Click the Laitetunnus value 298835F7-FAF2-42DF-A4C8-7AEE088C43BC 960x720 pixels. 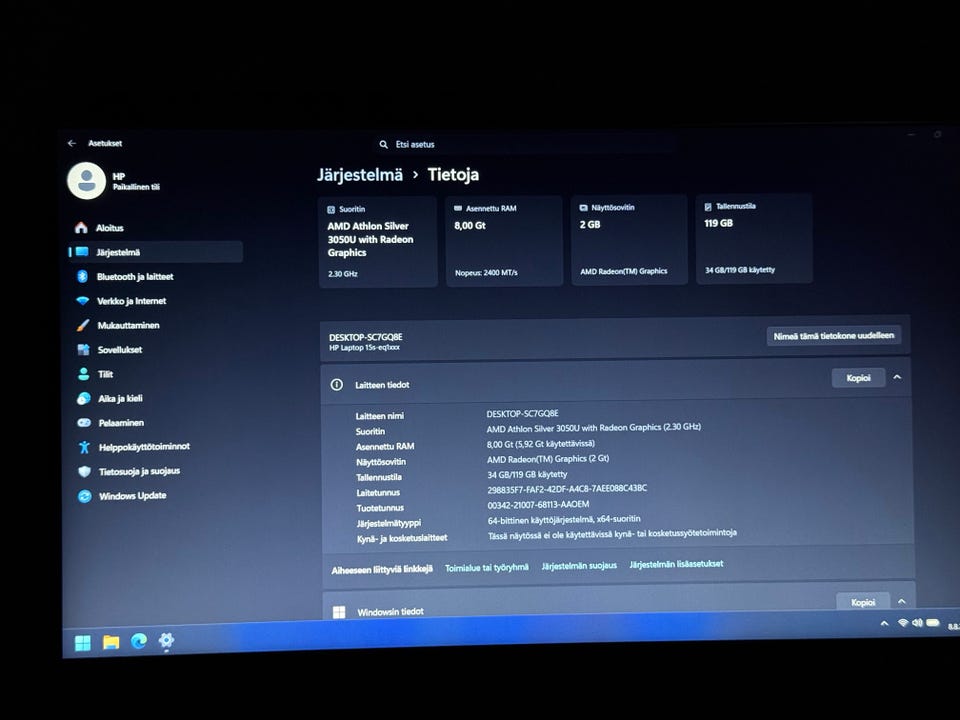coord(567,489)
